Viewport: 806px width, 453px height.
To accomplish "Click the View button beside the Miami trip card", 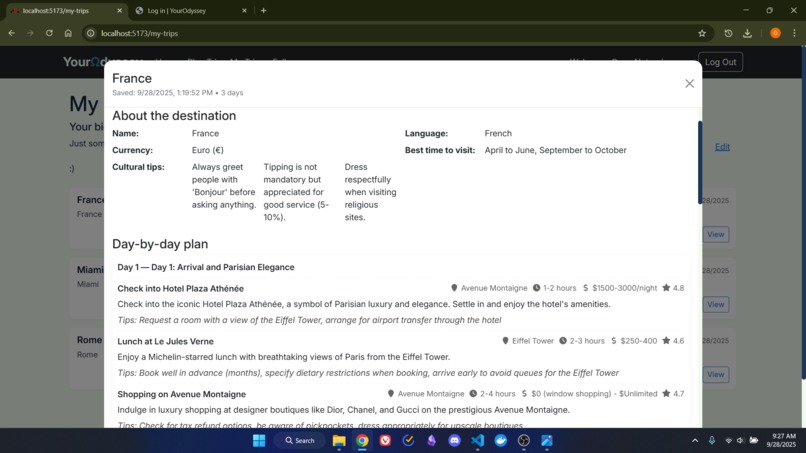I will [716, 304].
